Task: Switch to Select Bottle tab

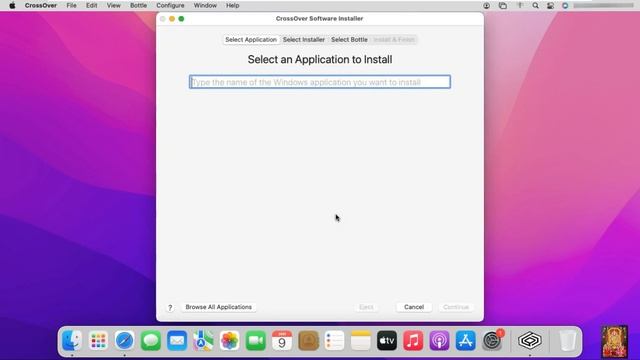Action: click(349, 40)
